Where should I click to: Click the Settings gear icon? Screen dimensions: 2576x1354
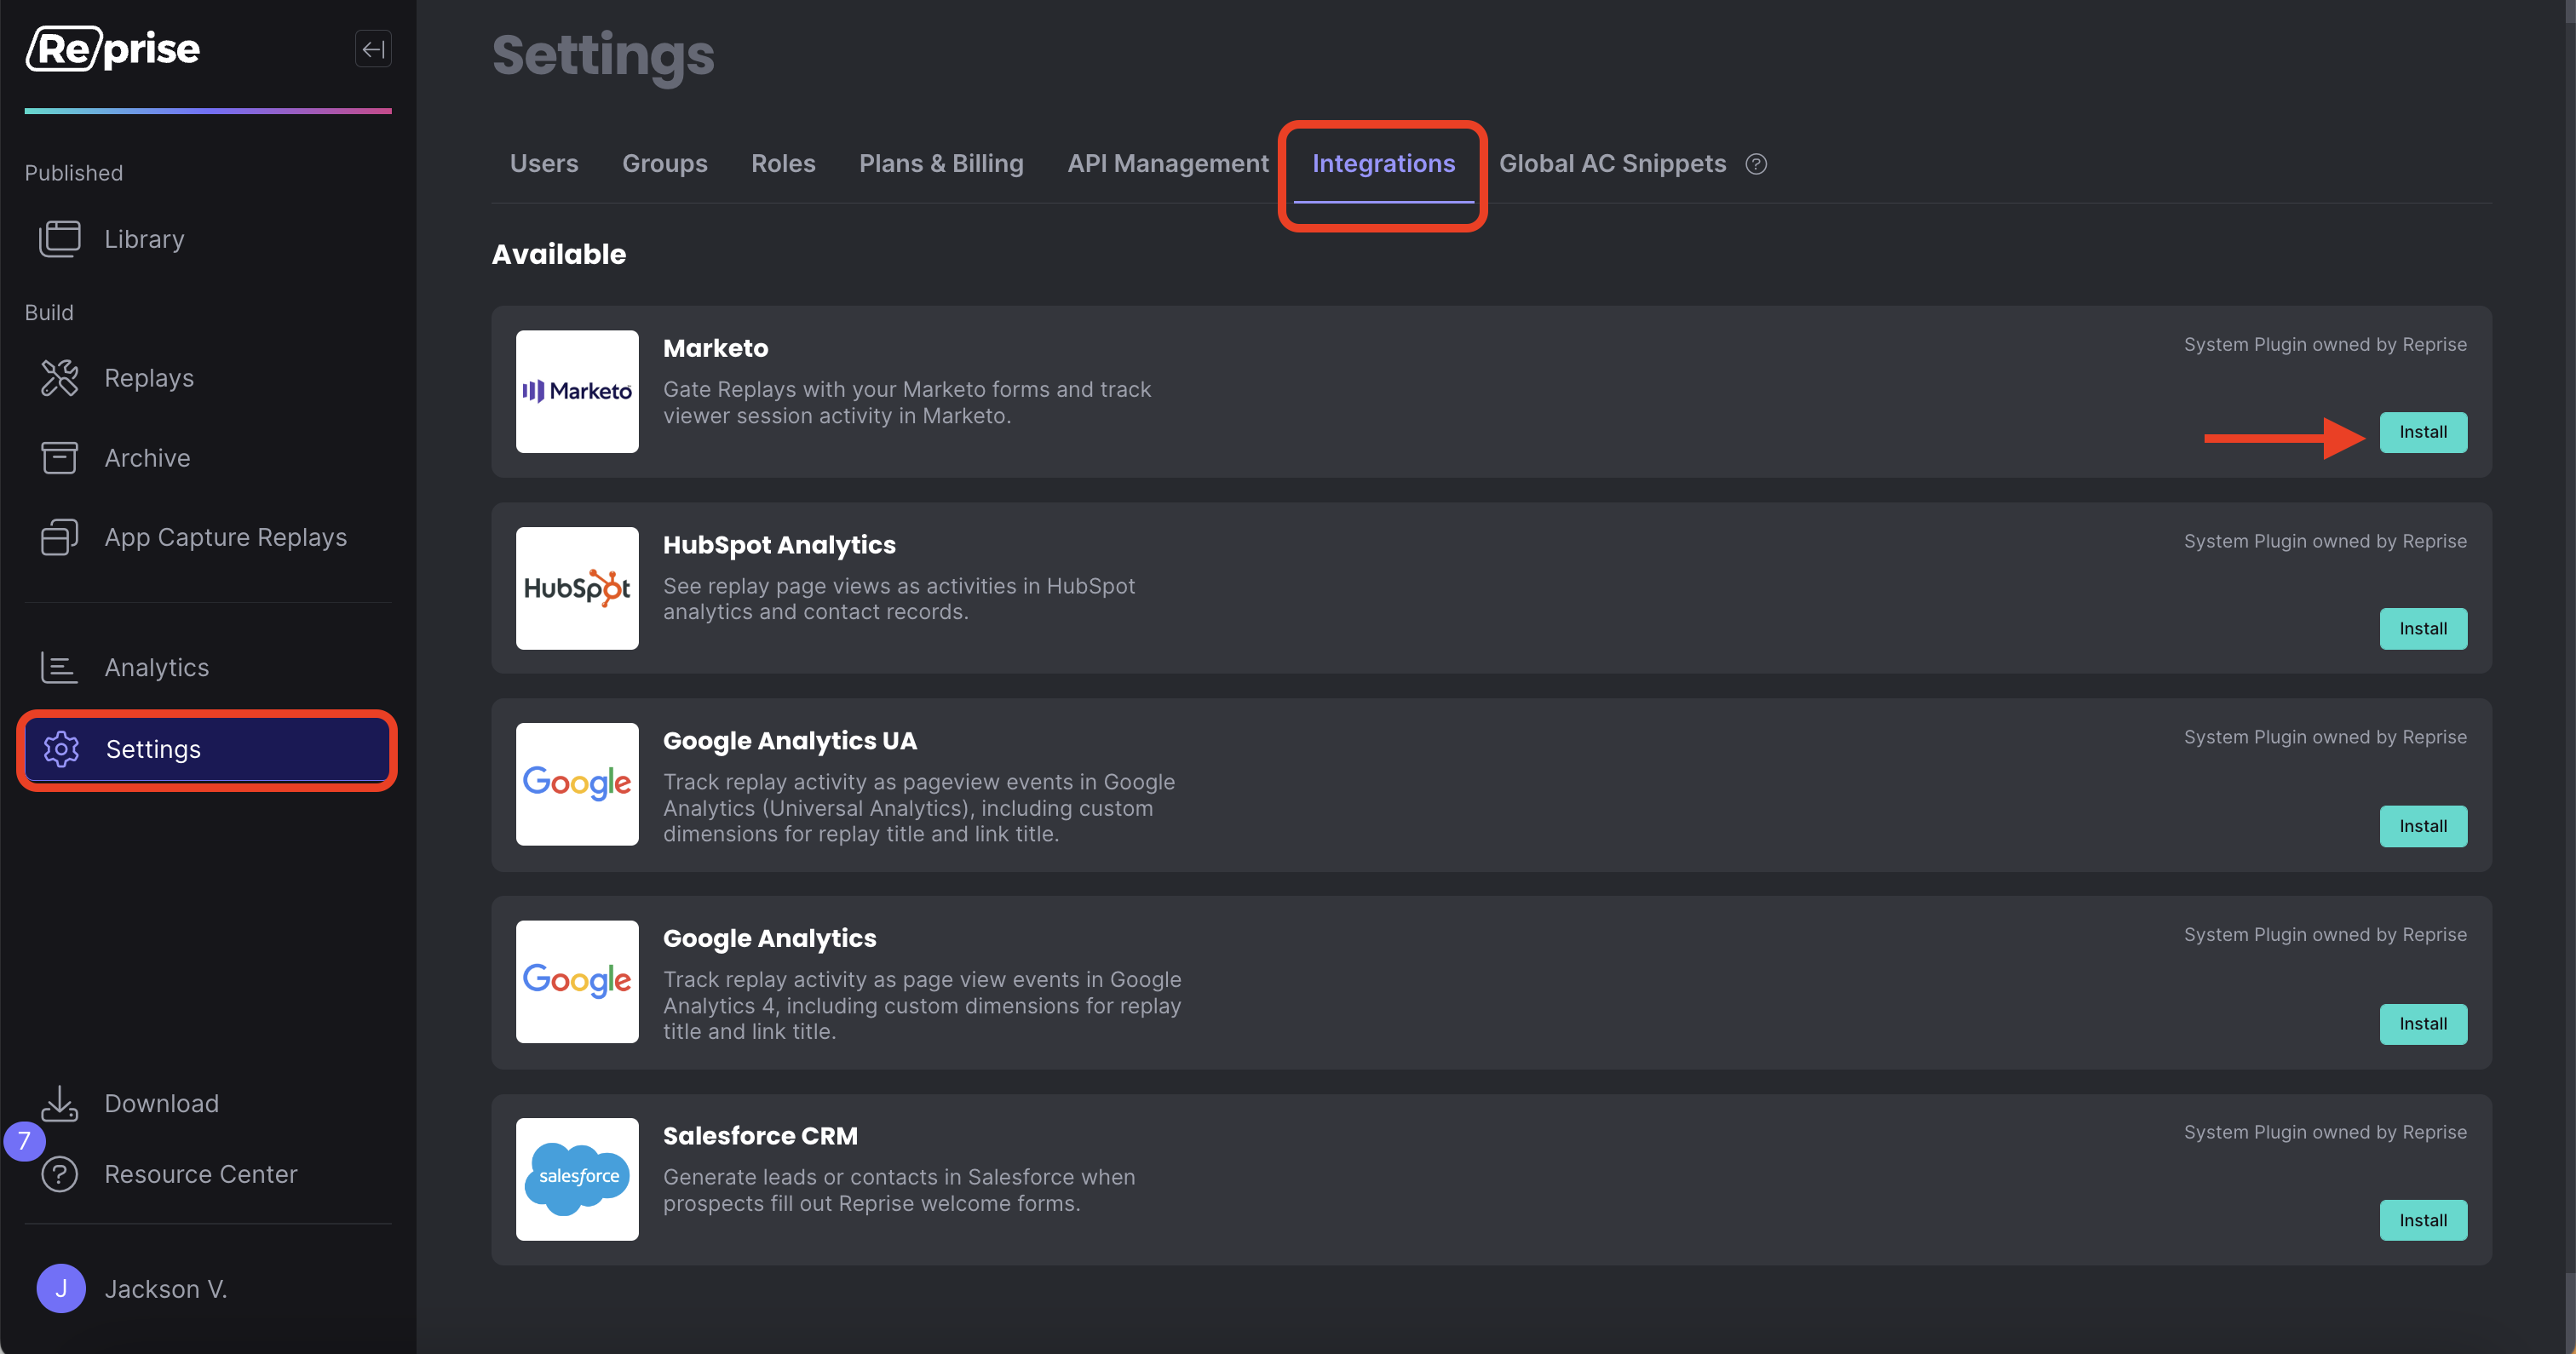click(x=61, y=749)
